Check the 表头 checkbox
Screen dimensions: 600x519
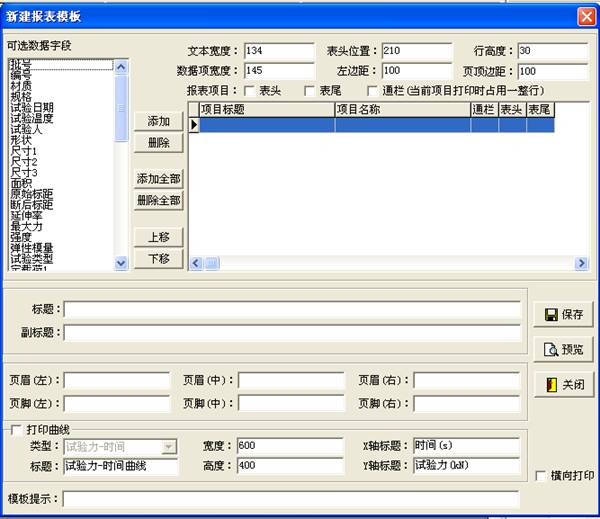pyautogui.click(x=249, y=91)
